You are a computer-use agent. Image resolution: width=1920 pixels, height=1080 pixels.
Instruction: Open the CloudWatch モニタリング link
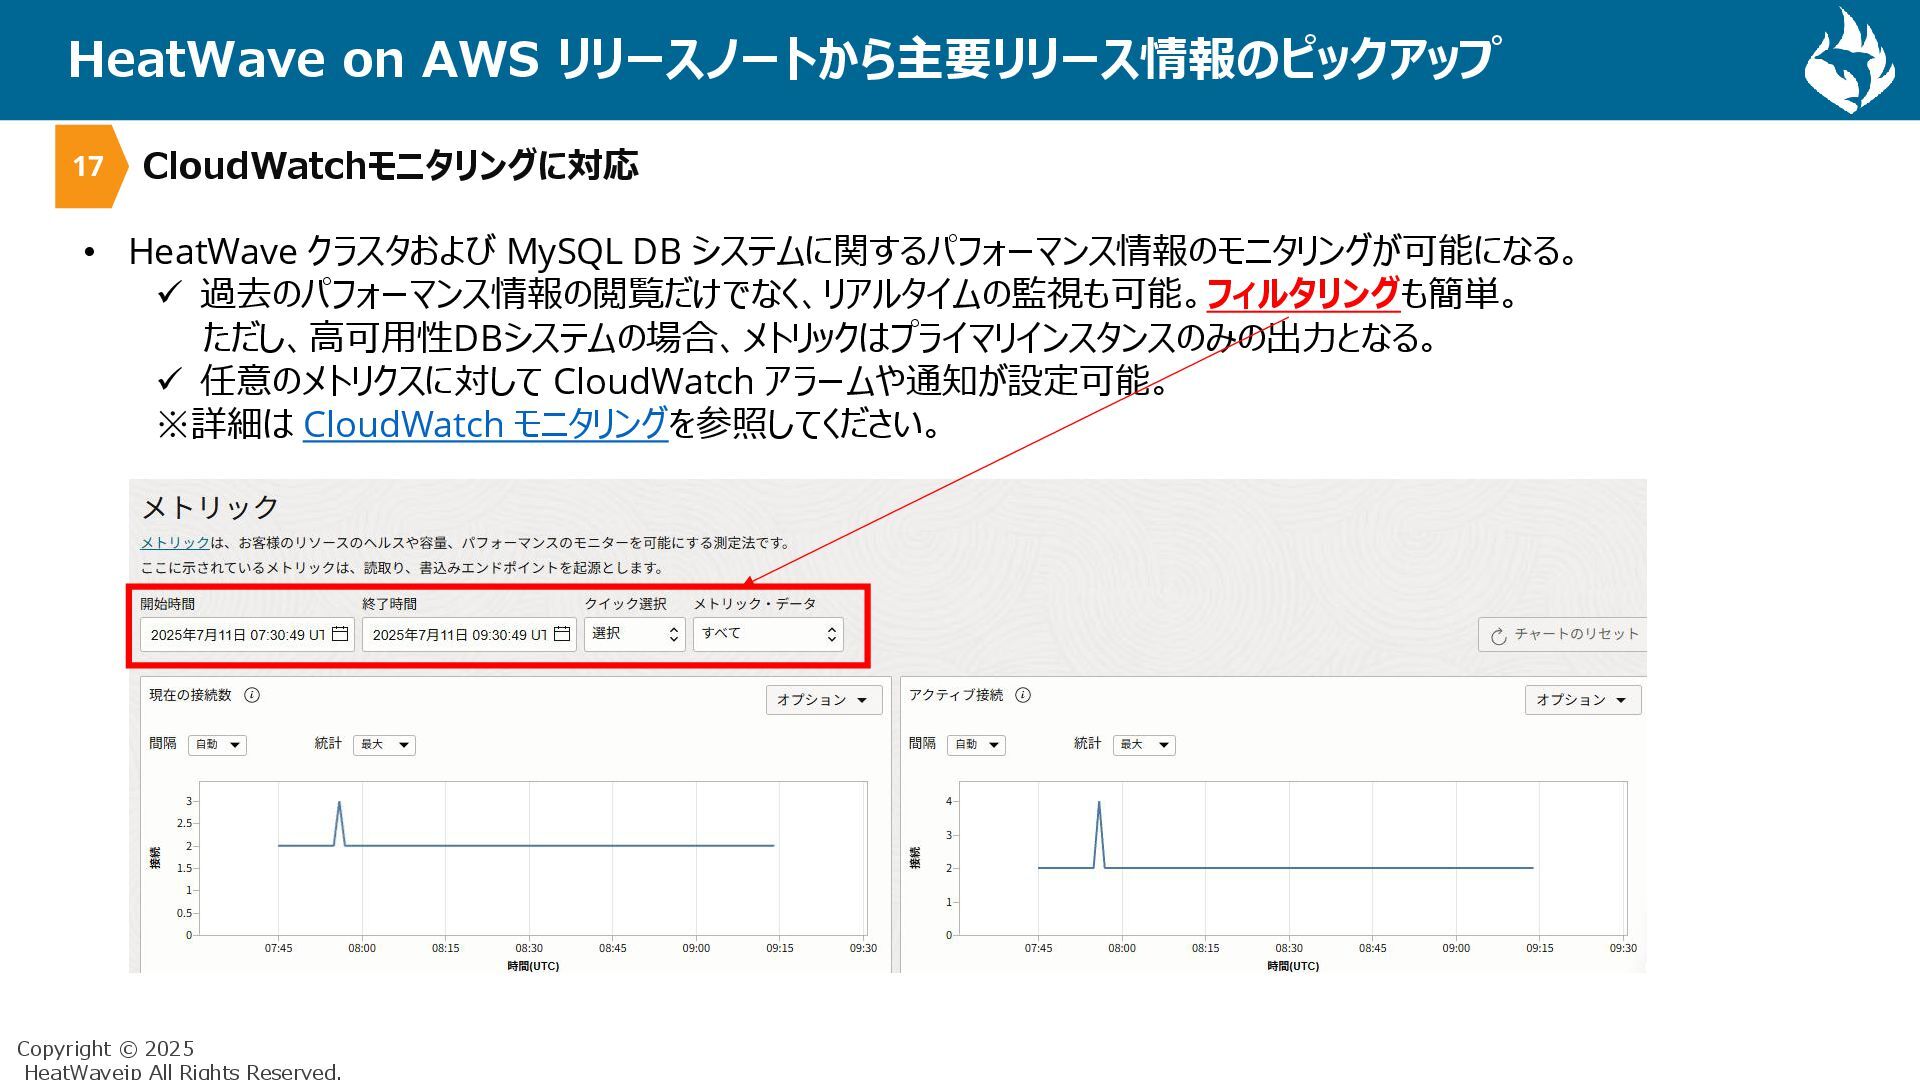tap(485, 424)
